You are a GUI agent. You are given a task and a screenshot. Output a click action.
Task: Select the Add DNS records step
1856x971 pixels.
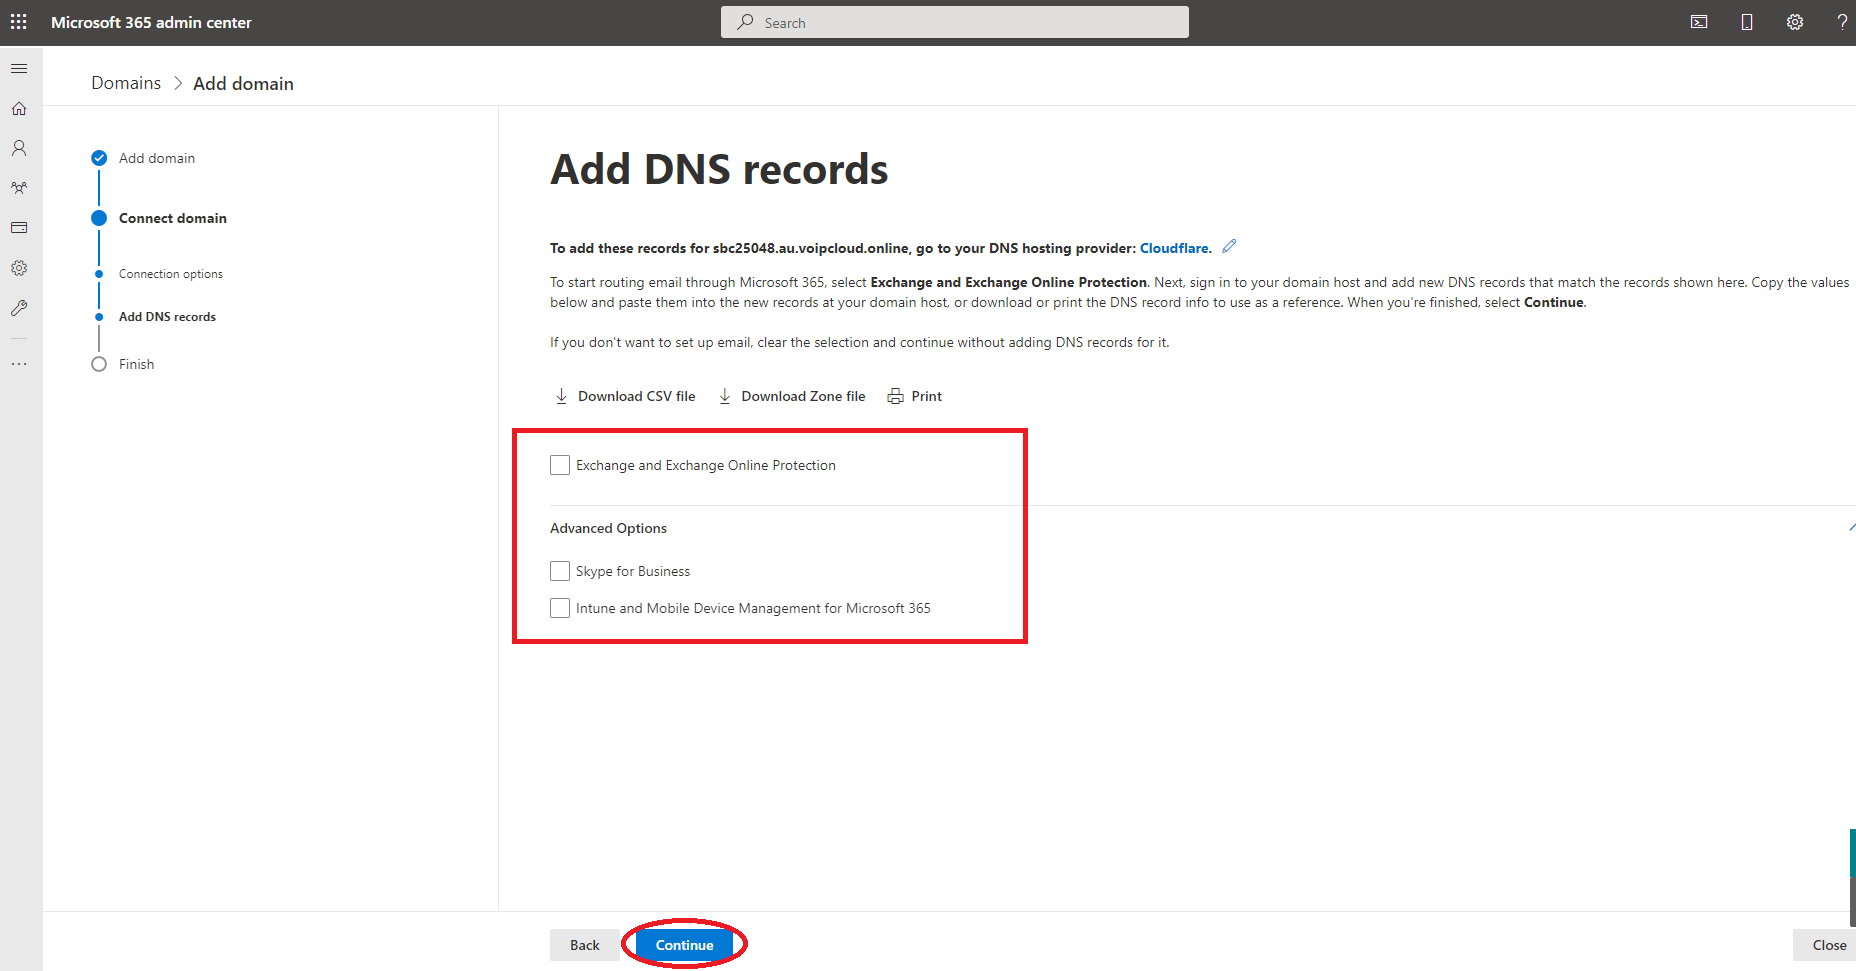tap(167, 317)
